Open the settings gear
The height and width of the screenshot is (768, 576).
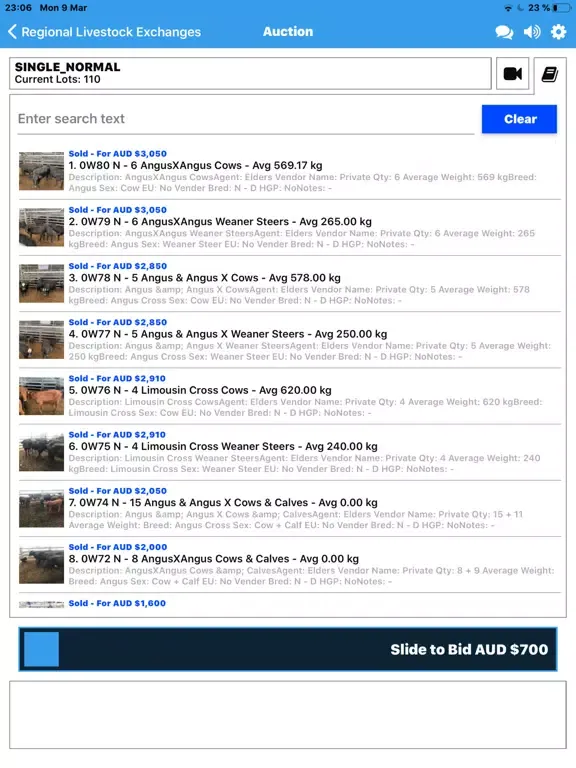pos(558,32)
